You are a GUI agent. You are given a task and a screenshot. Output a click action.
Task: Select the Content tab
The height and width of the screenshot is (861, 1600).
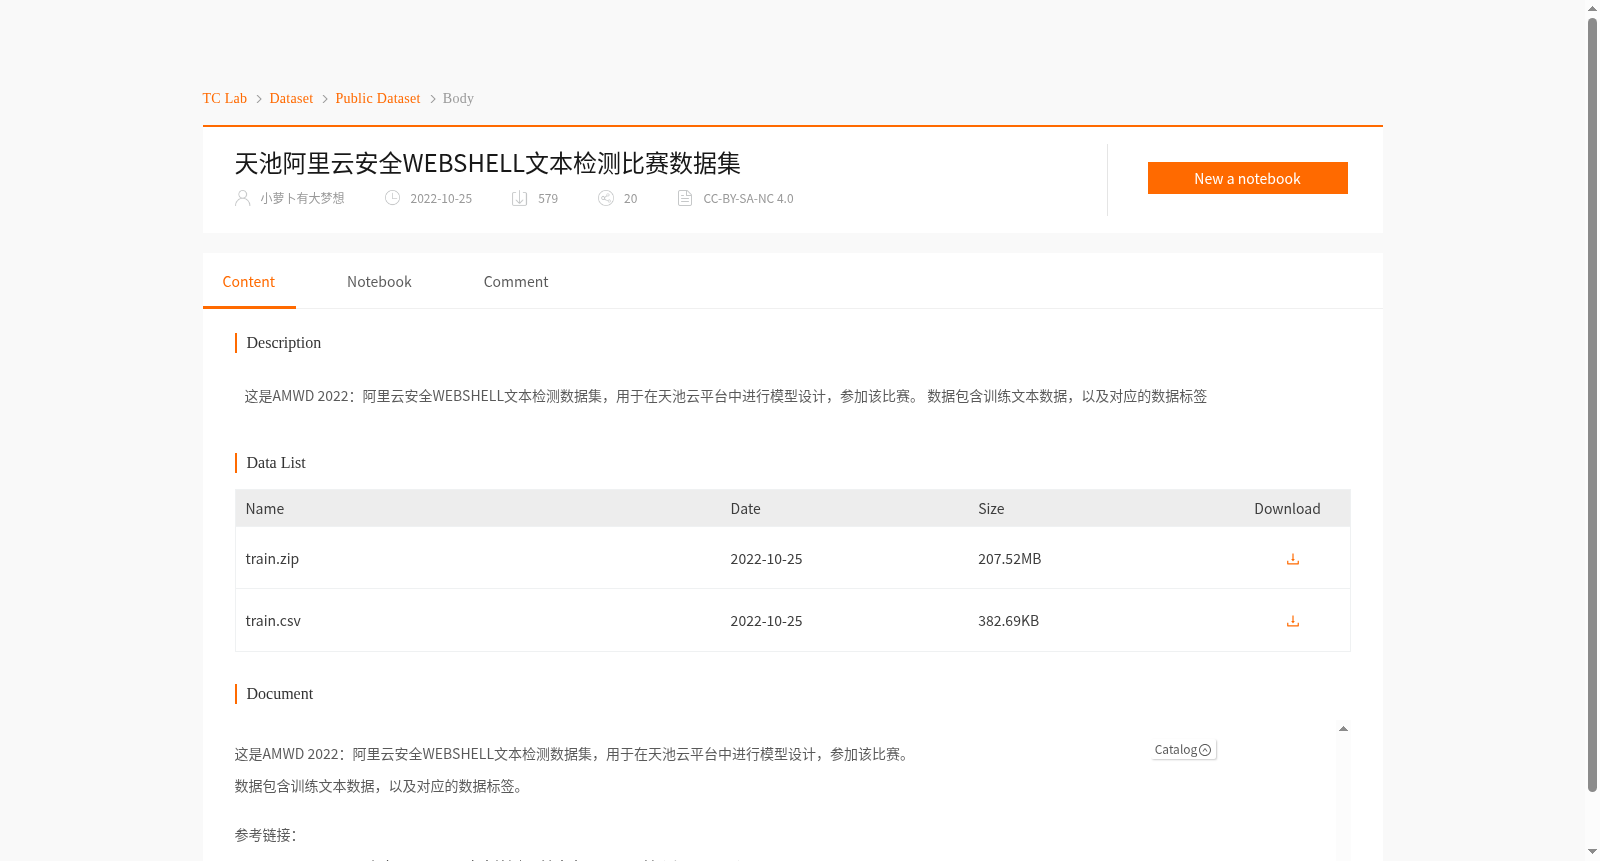click(248, 282)
